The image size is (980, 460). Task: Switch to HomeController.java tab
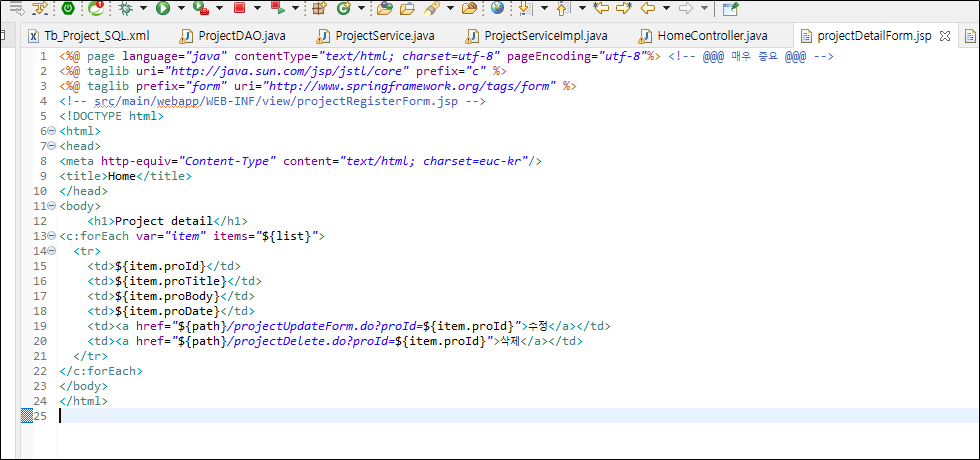tap(704, 36)
